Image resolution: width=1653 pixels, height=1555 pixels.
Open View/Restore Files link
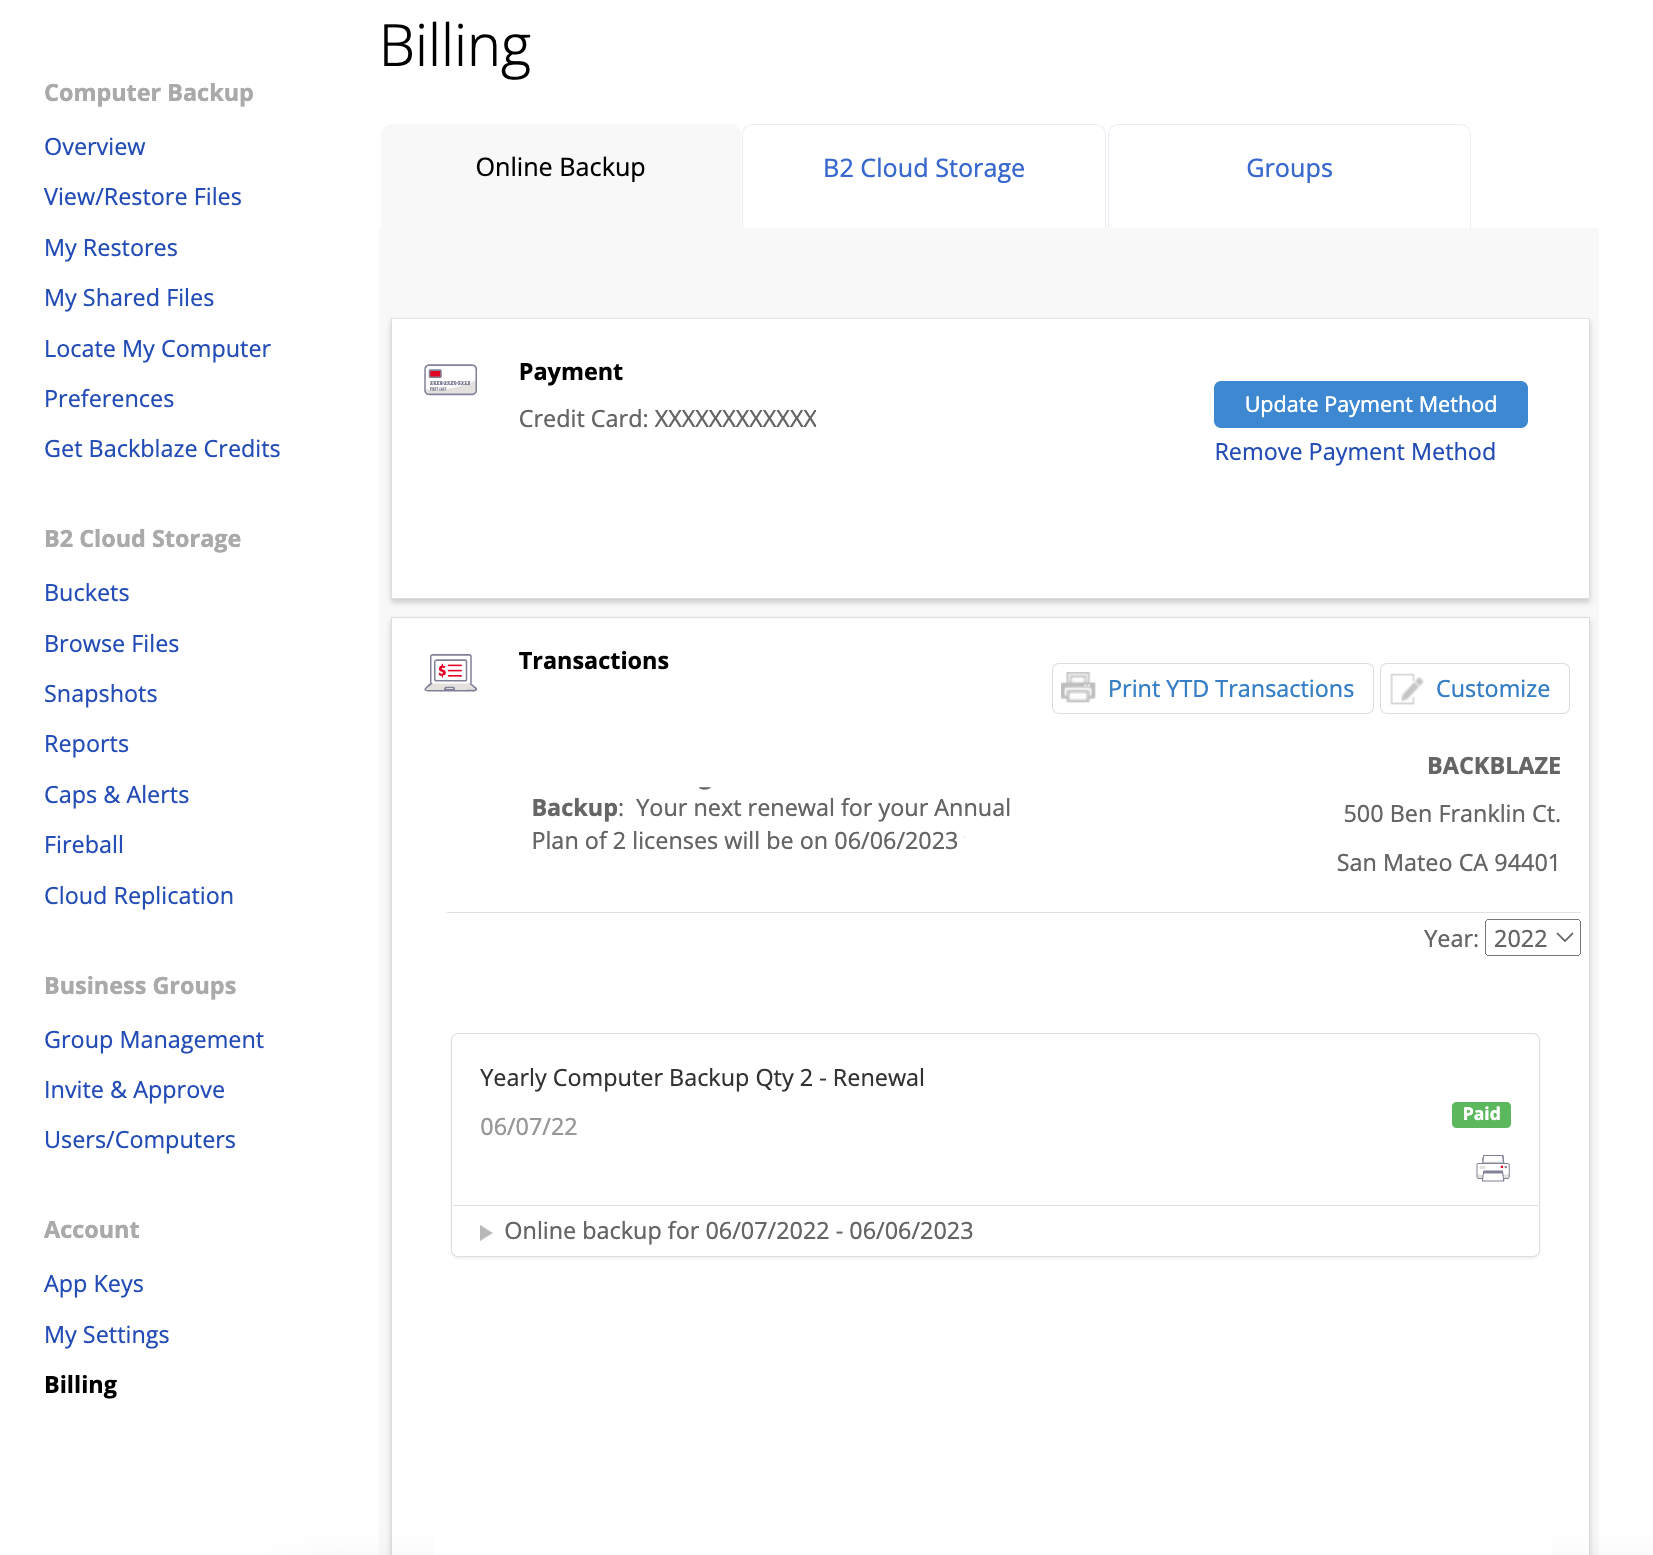tap(143, 197)
